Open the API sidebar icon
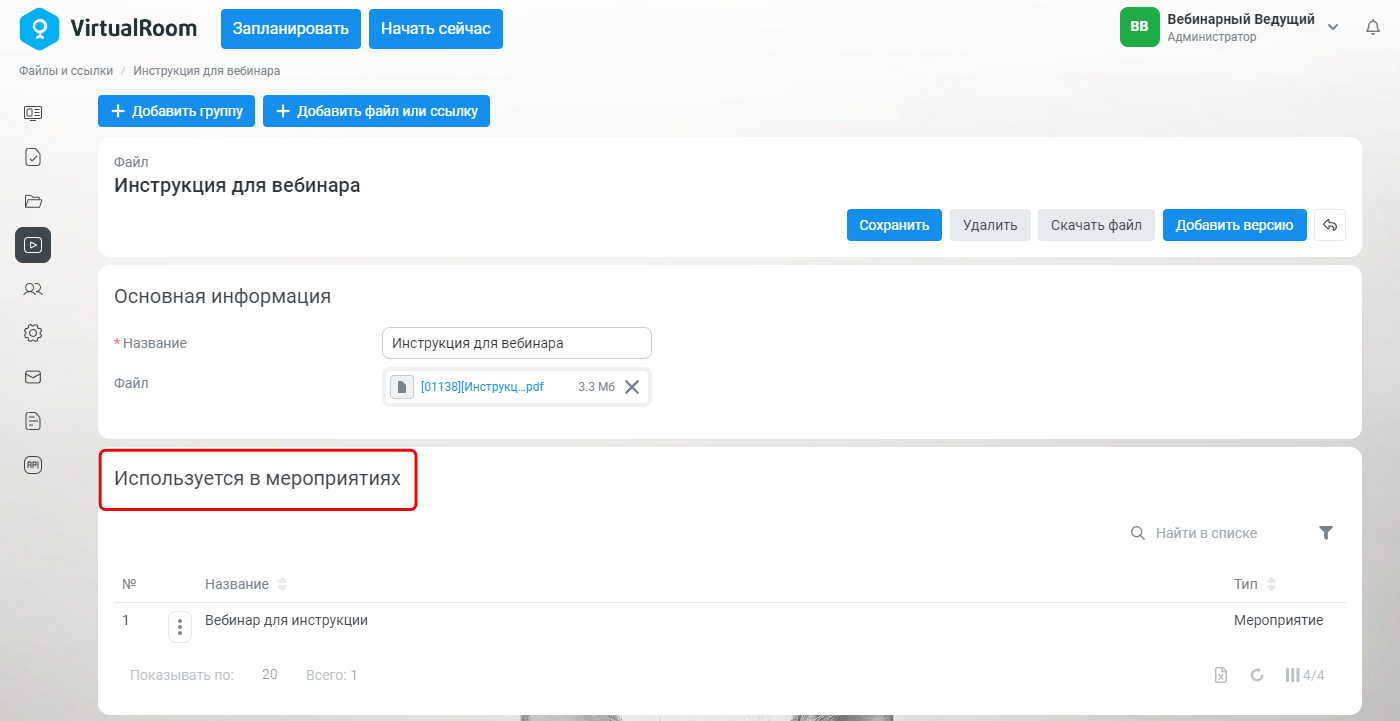The height and width of the screenshot is (721, 1400). pyautogui.click(x=33, y=465)
